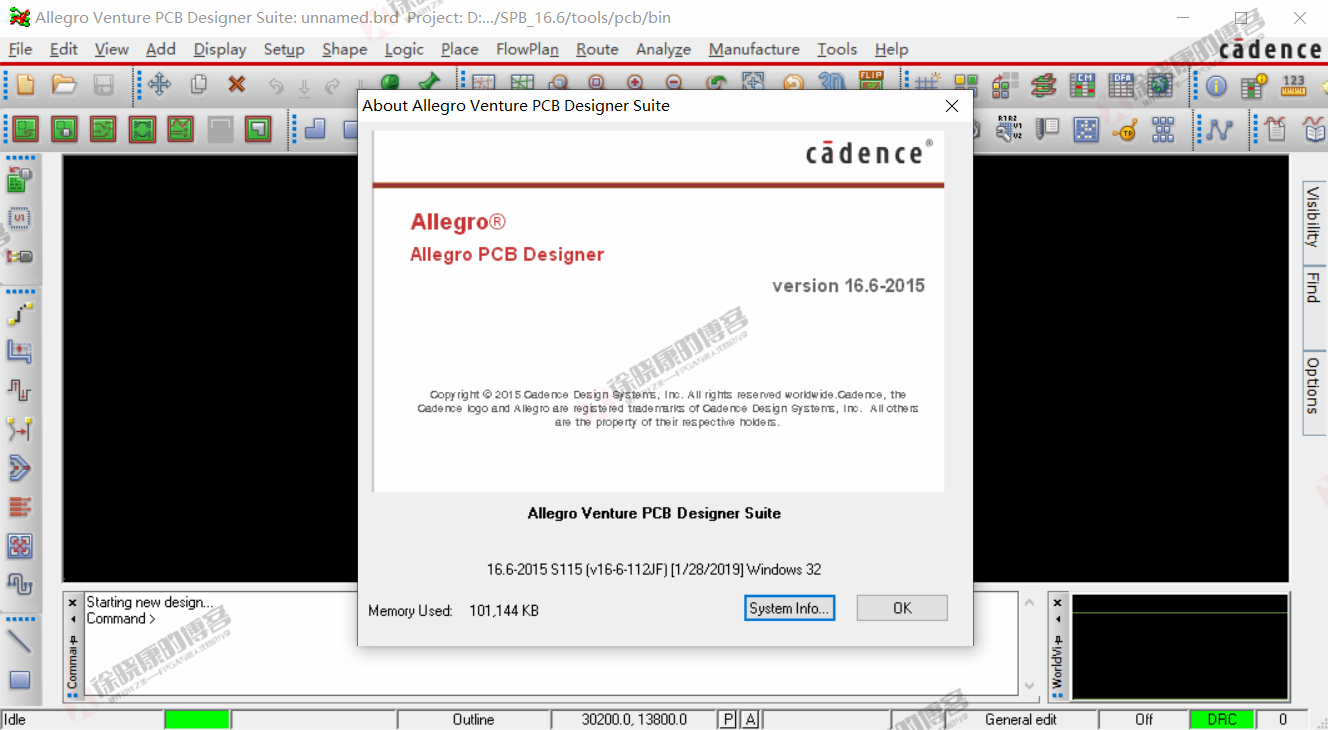Click the TP testpoint icon
Viewport: 1328px width, 730px height.
click(x=1125, y=129)
